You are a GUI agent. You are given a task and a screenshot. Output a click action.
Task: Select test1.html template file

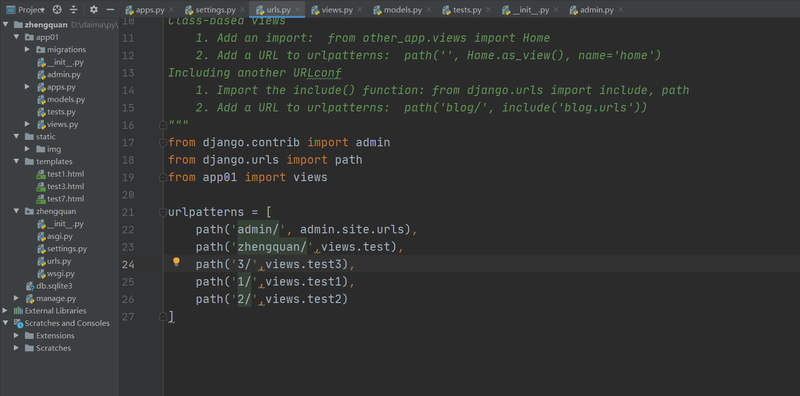tap(60, 174)
